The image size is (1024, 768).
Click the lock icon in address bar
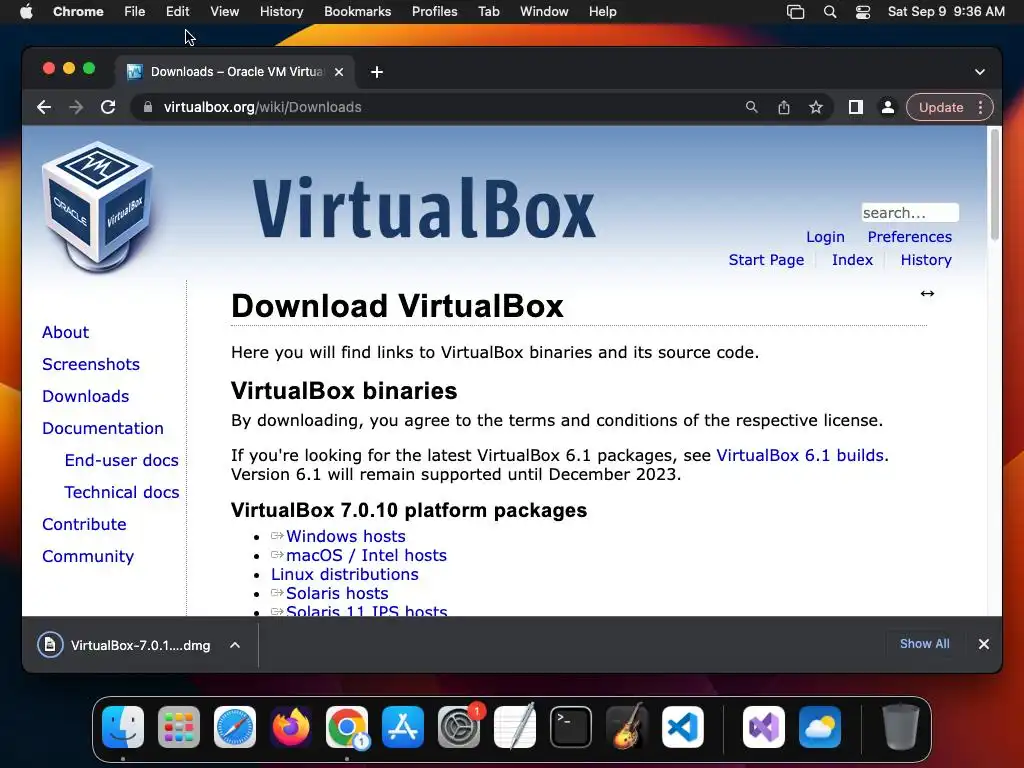point(148,107)
